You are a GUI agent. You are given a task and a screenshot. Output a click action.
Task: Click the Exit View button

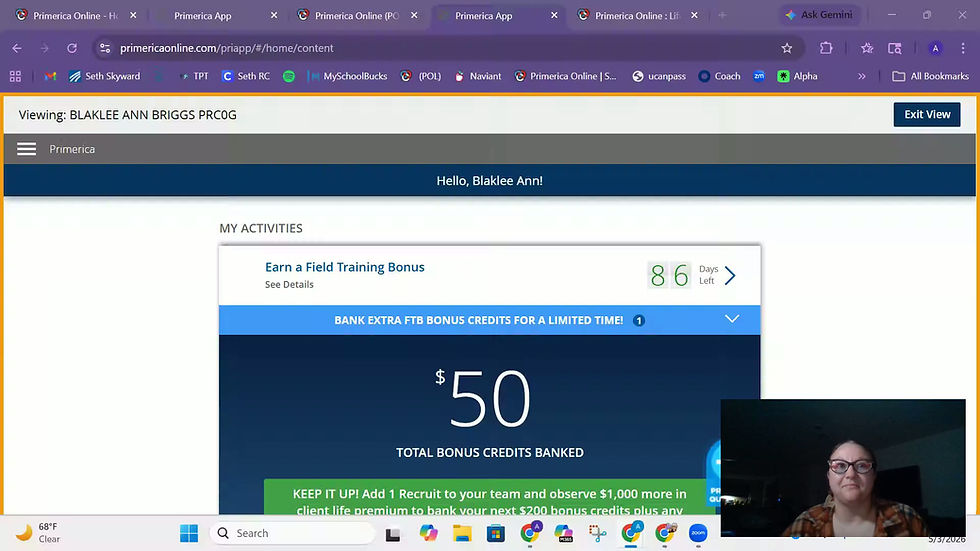pos(927,114)
